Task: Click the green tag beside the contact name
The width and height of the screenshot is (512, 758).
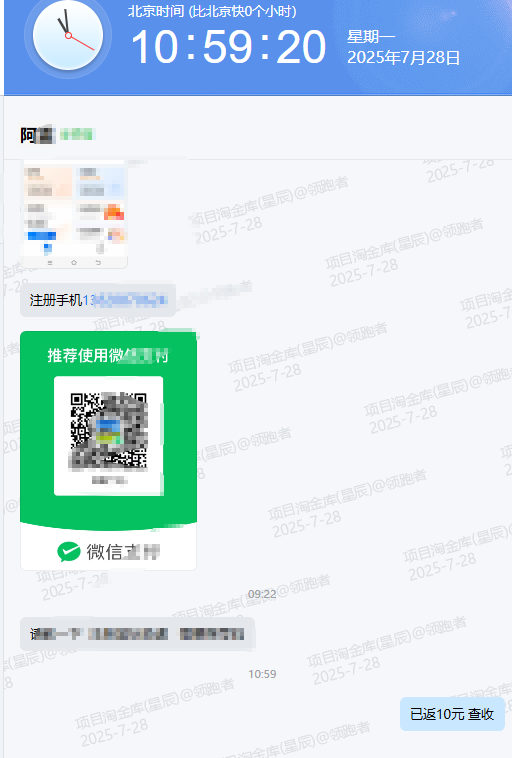Action: (76, 134)
